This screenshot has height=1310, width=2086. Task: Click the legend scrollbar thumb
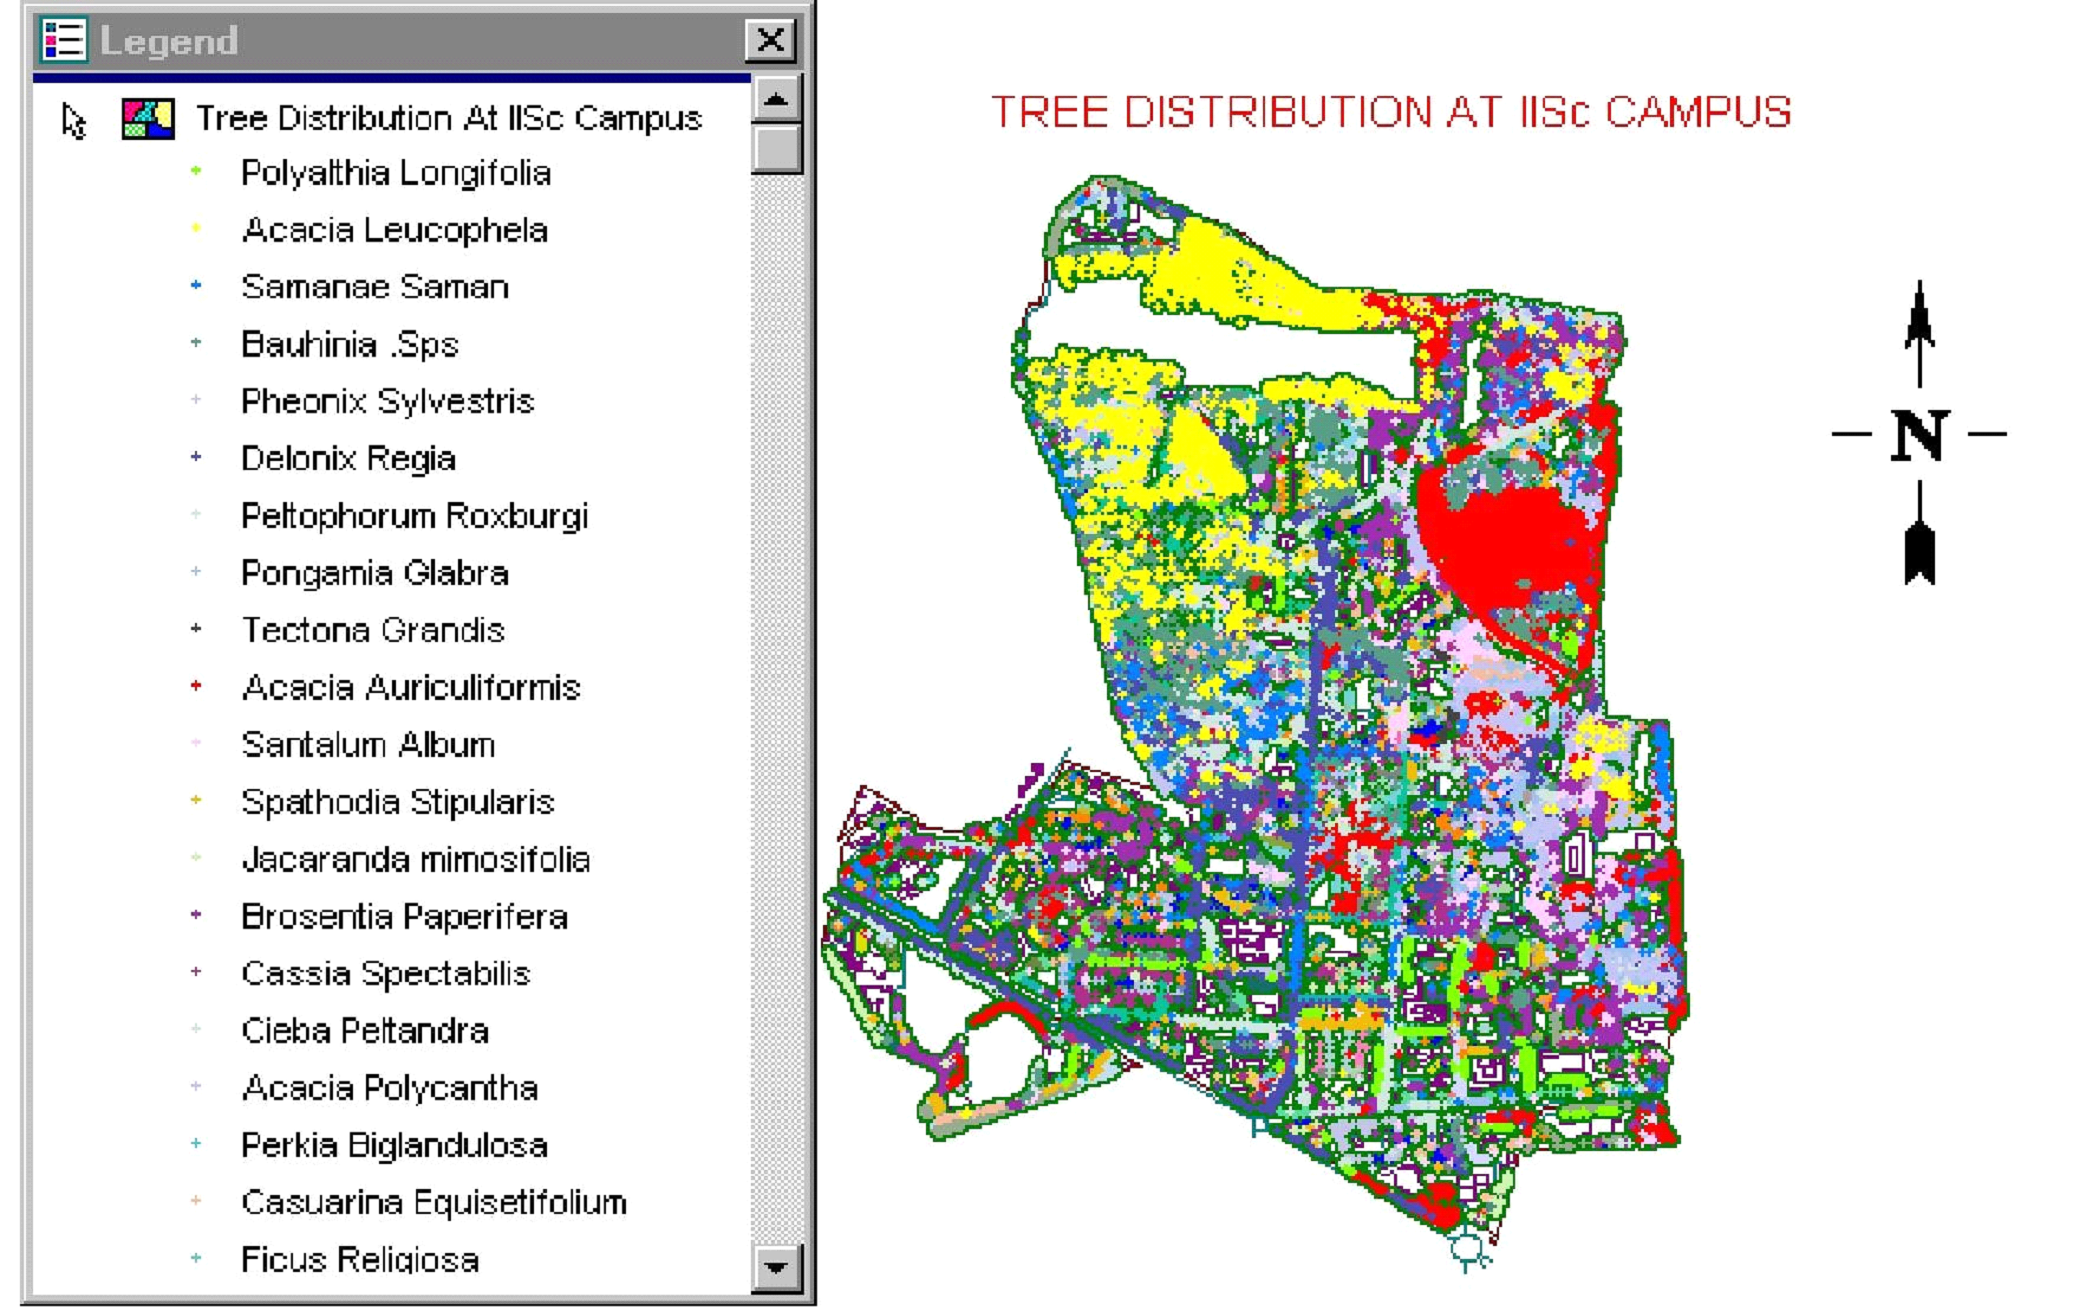click(x=776, y=149)
